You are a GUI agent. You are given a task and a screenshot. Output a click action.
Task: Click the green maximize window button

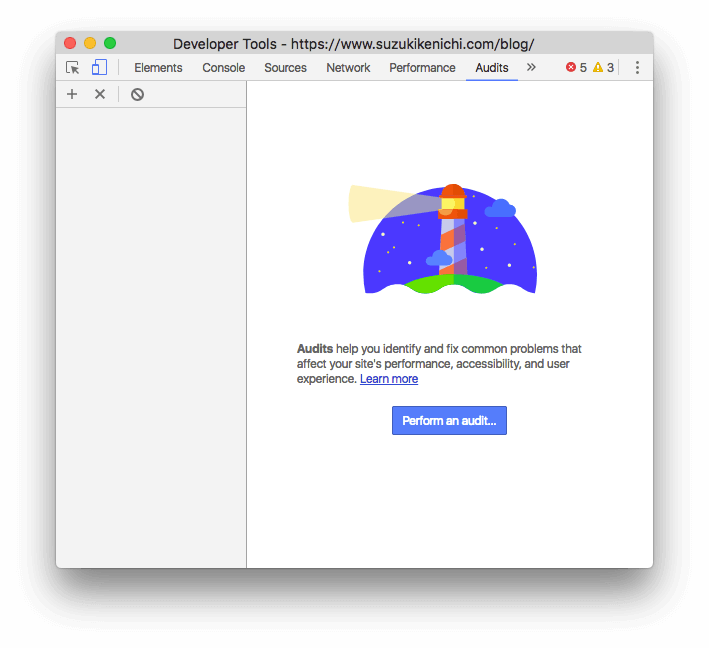tap(110, 43)
